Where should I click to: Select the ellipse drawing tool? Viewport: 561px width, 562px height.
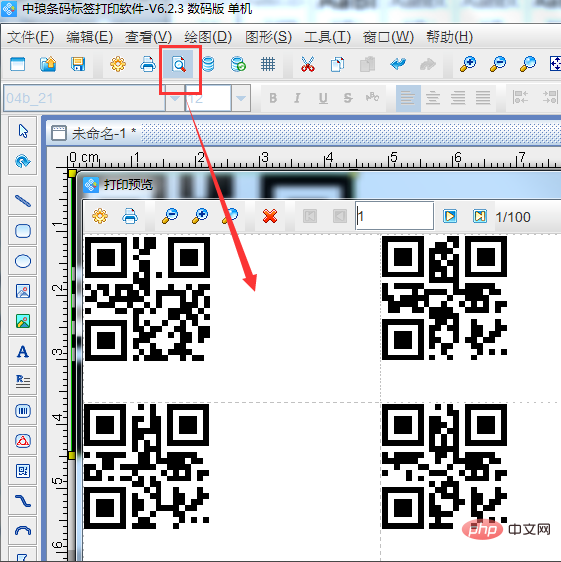[x=23, y=261]
